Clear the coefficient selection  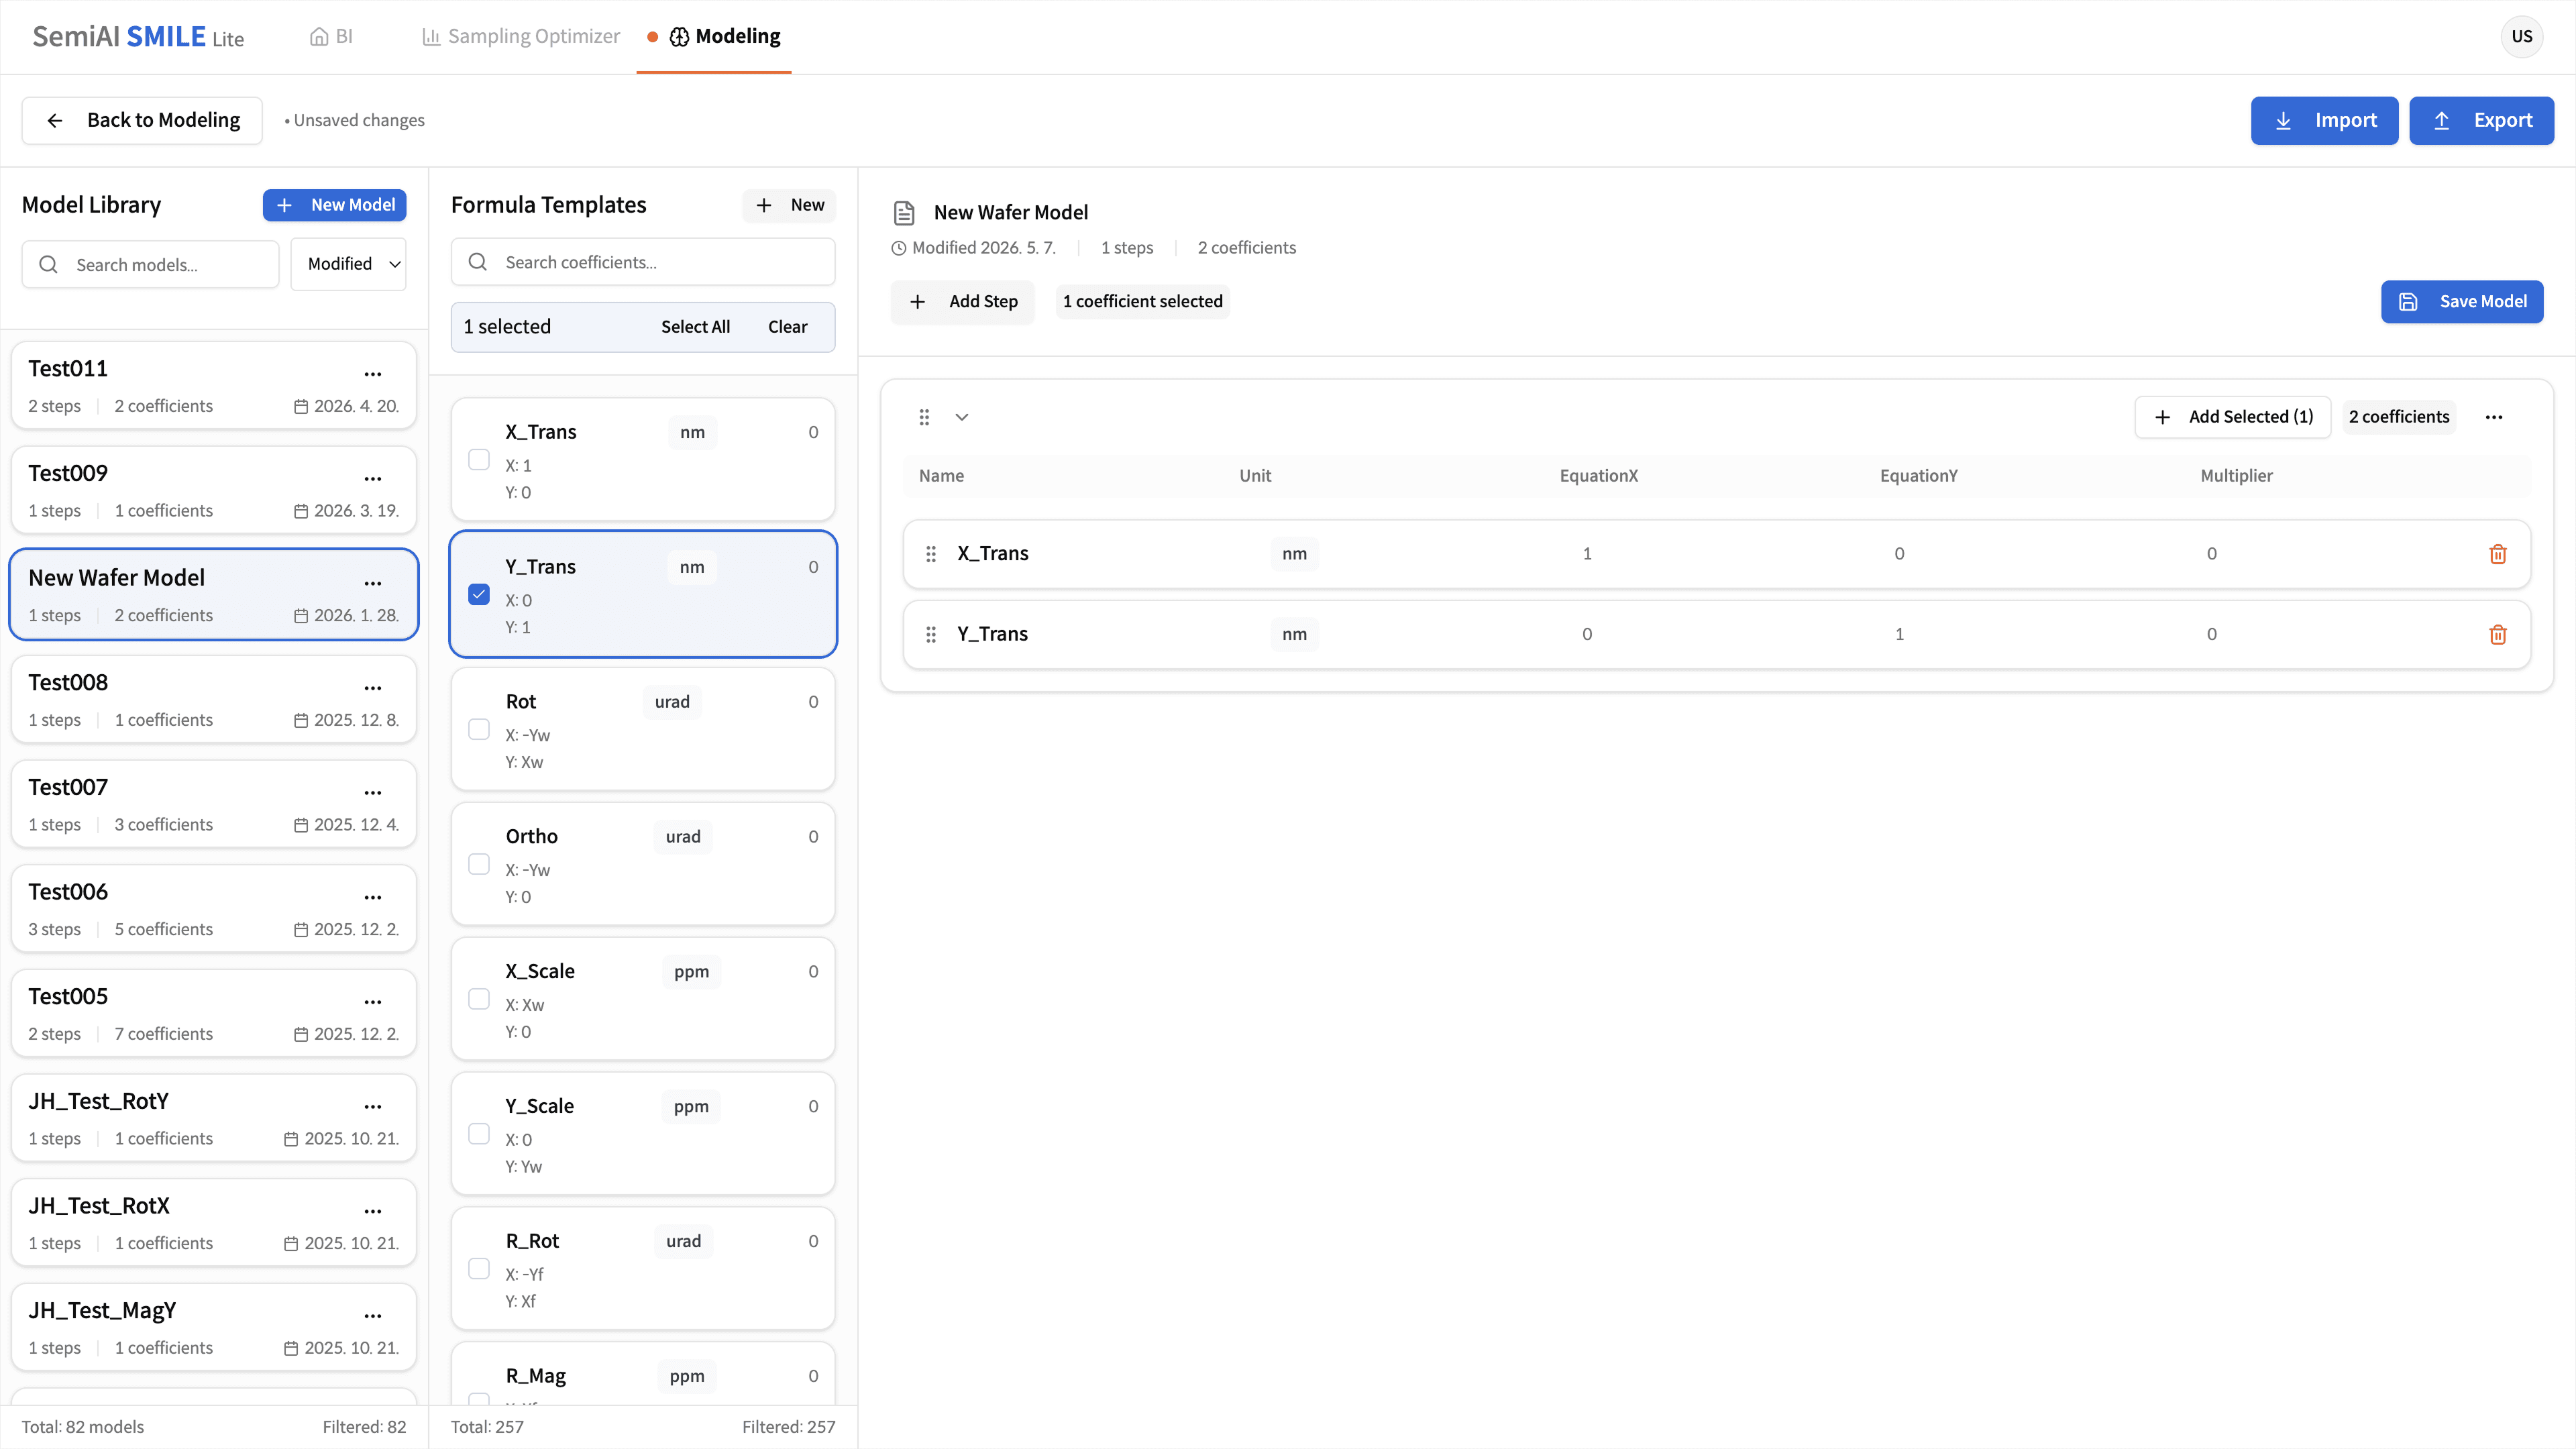point(787,327)
